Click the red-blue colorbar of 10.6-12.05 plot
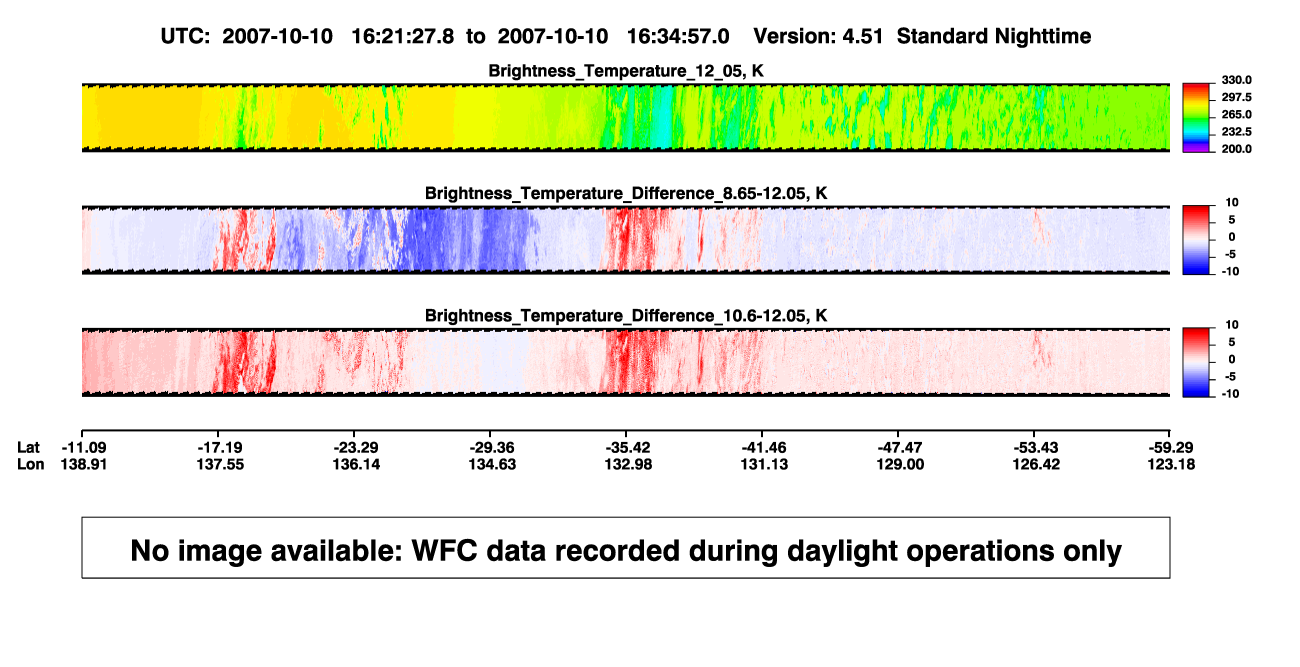This screenshot has width=1300, height=667. click(1195, 362)
